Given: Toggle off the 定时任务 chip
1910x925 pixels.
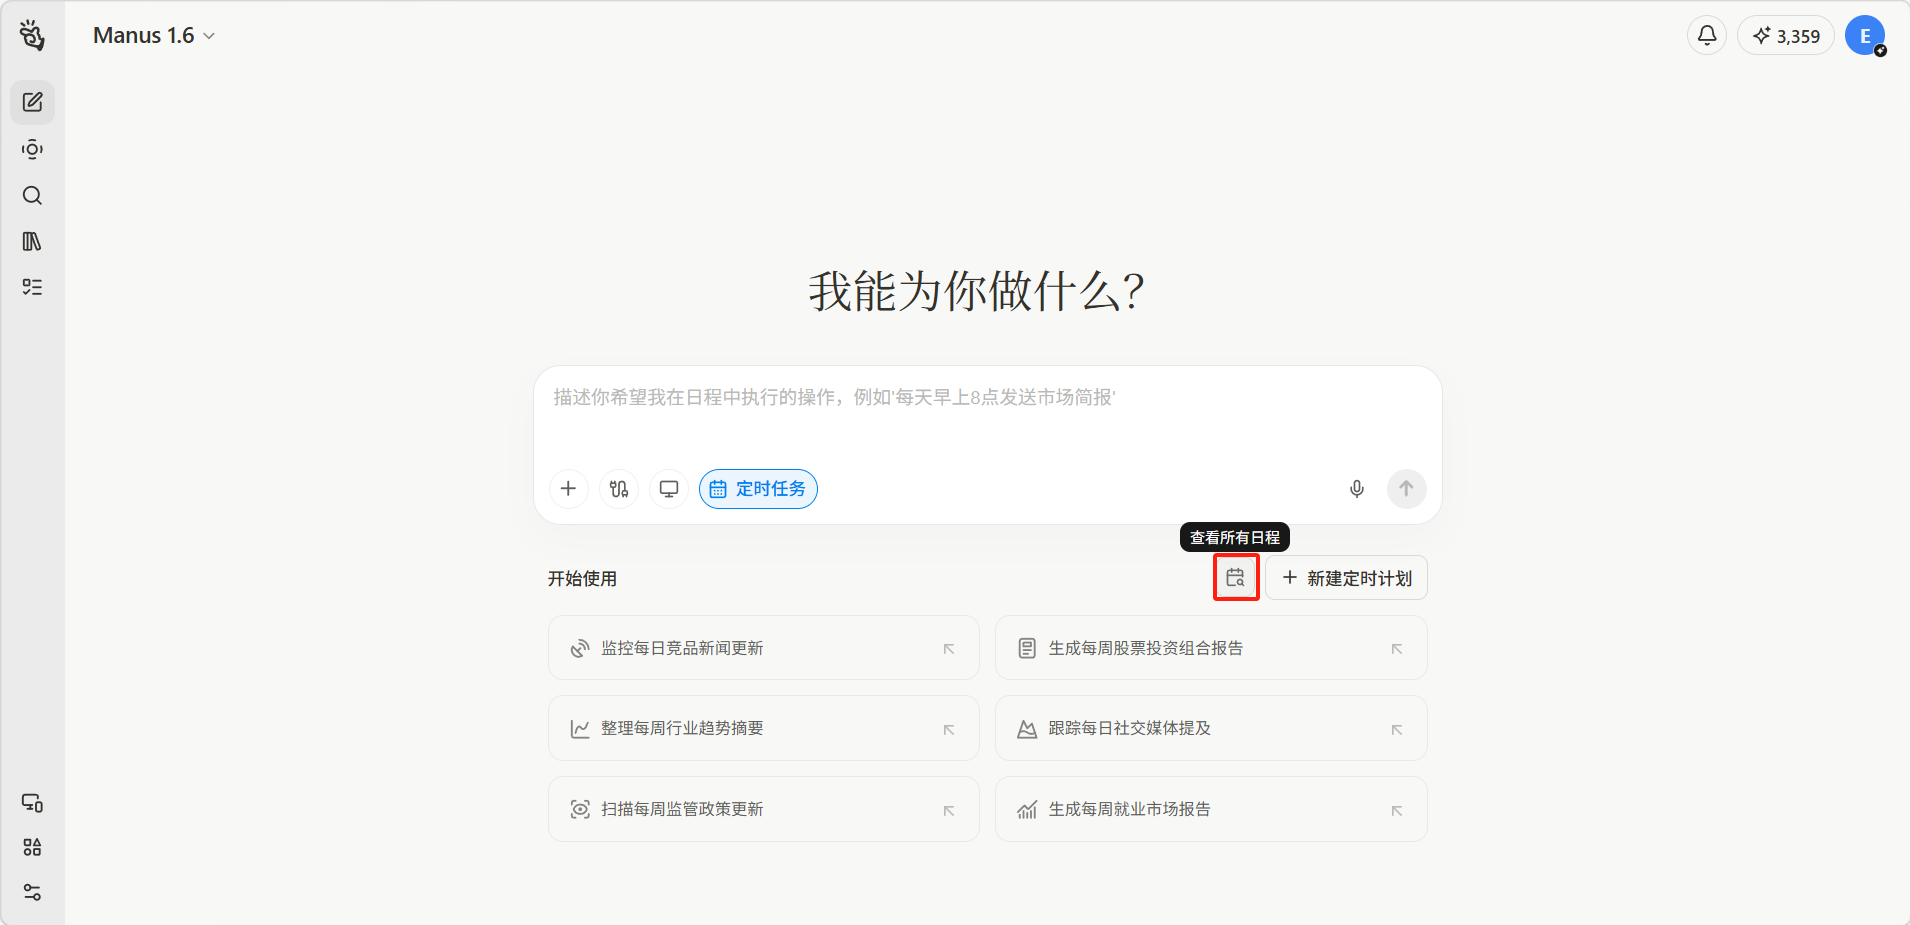Looking at the screenshot, I should coord(758,489).
